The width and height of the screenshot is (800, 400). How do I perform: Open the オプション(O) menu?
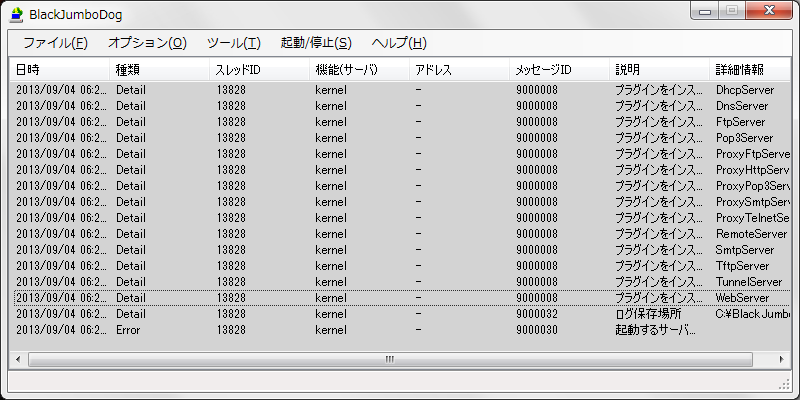tap(147, 43)
